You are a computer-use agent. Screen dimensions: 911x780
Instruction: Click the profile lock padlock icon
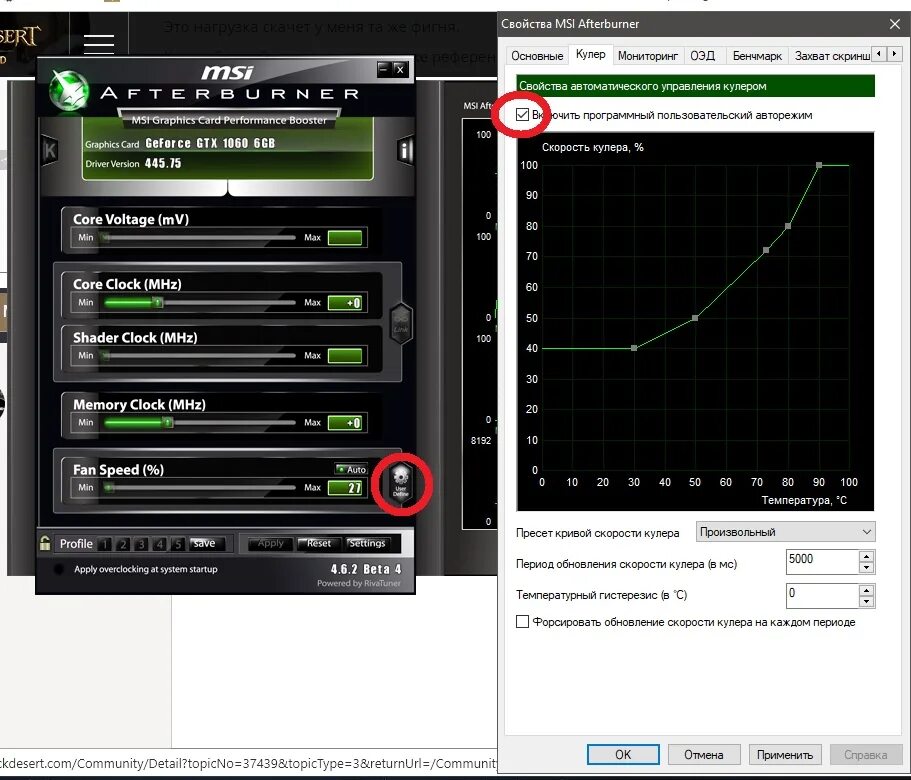[45, 543]
